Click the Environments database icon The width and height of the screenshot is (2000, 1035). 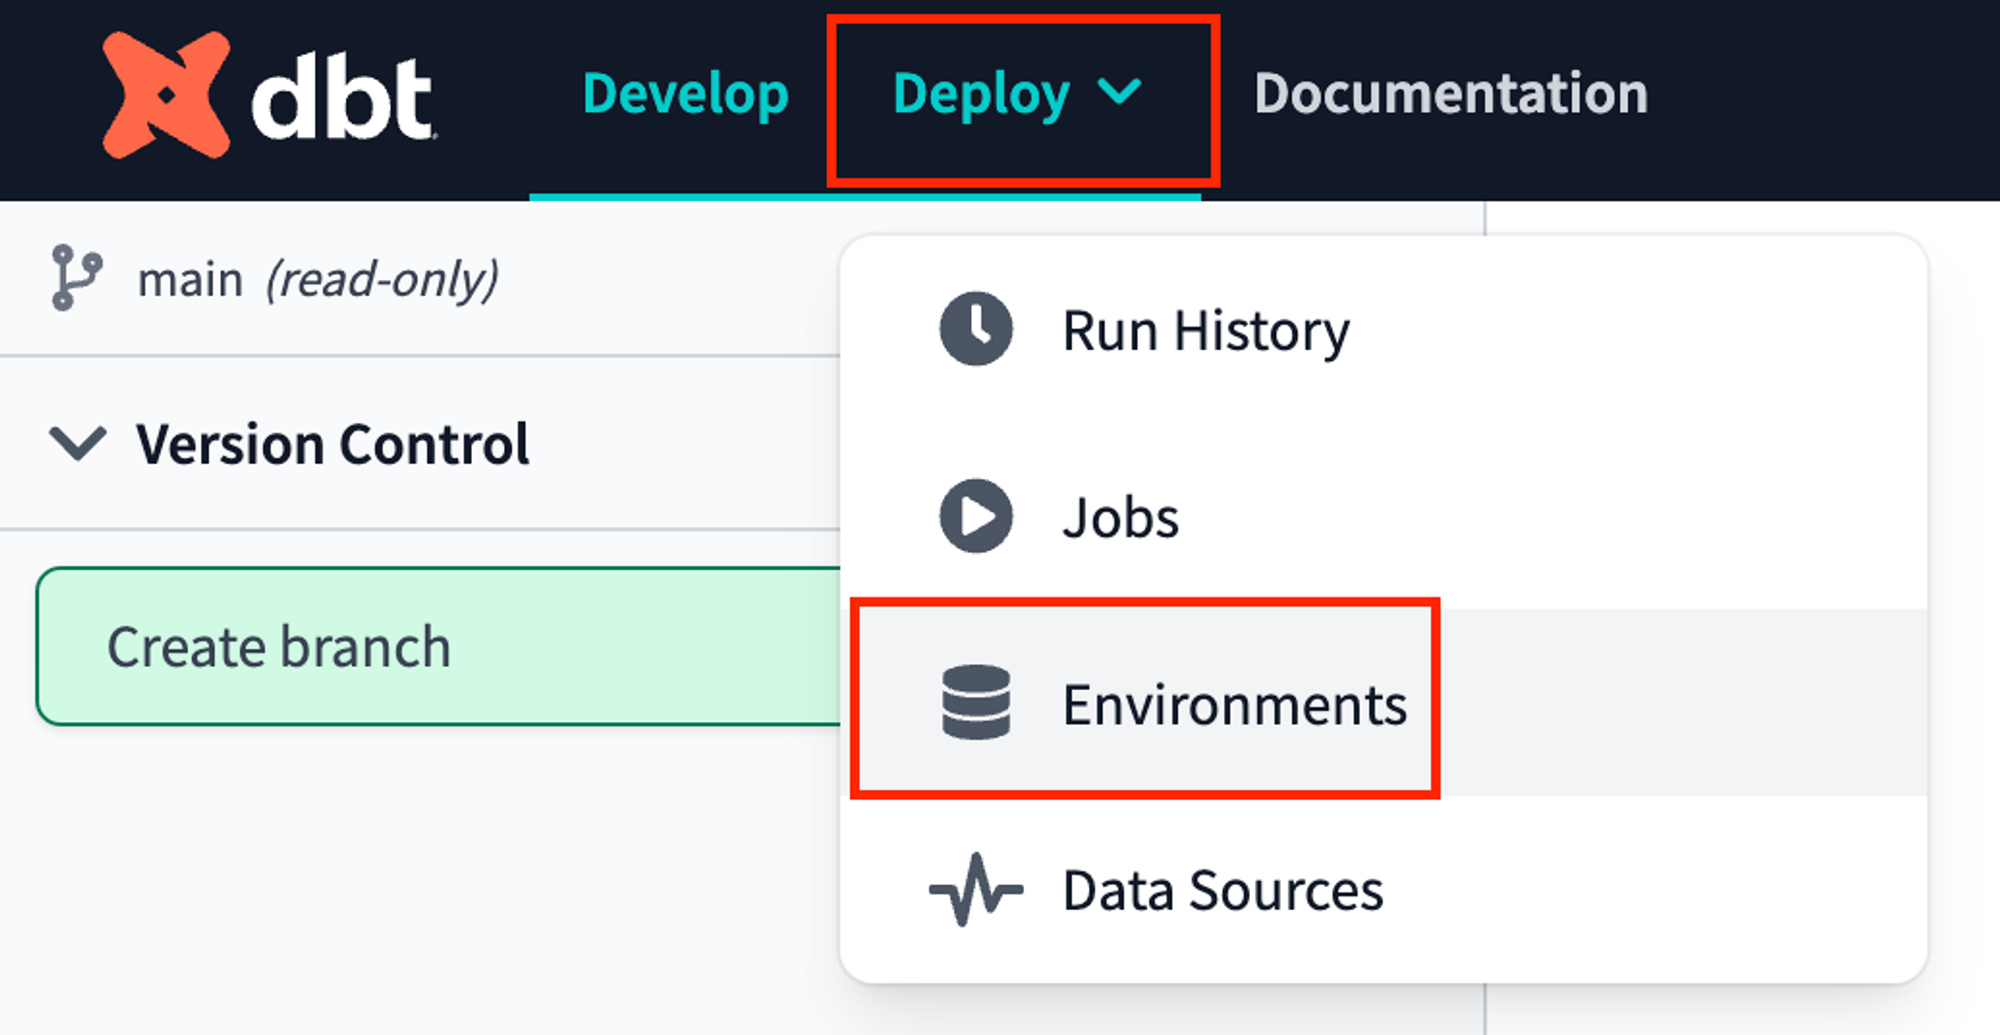pos(975,703)
